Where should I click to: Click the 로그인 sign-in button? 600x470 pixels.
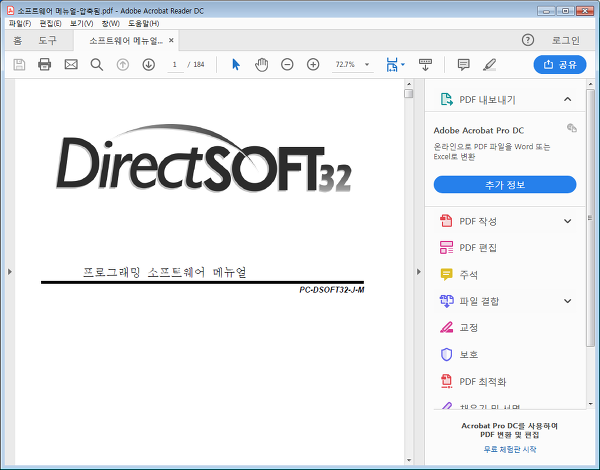(566, 40)
